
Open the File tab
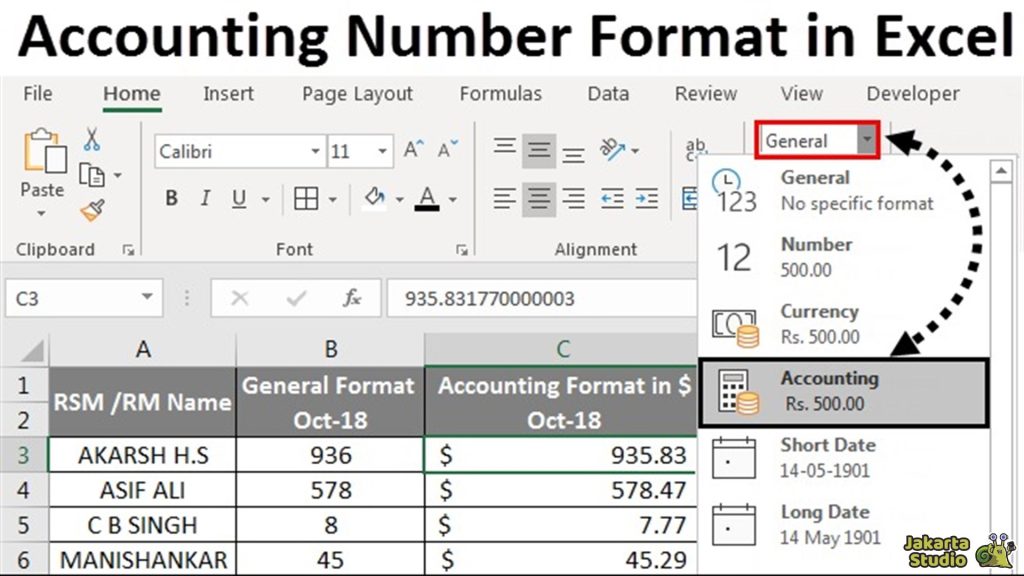38,94
